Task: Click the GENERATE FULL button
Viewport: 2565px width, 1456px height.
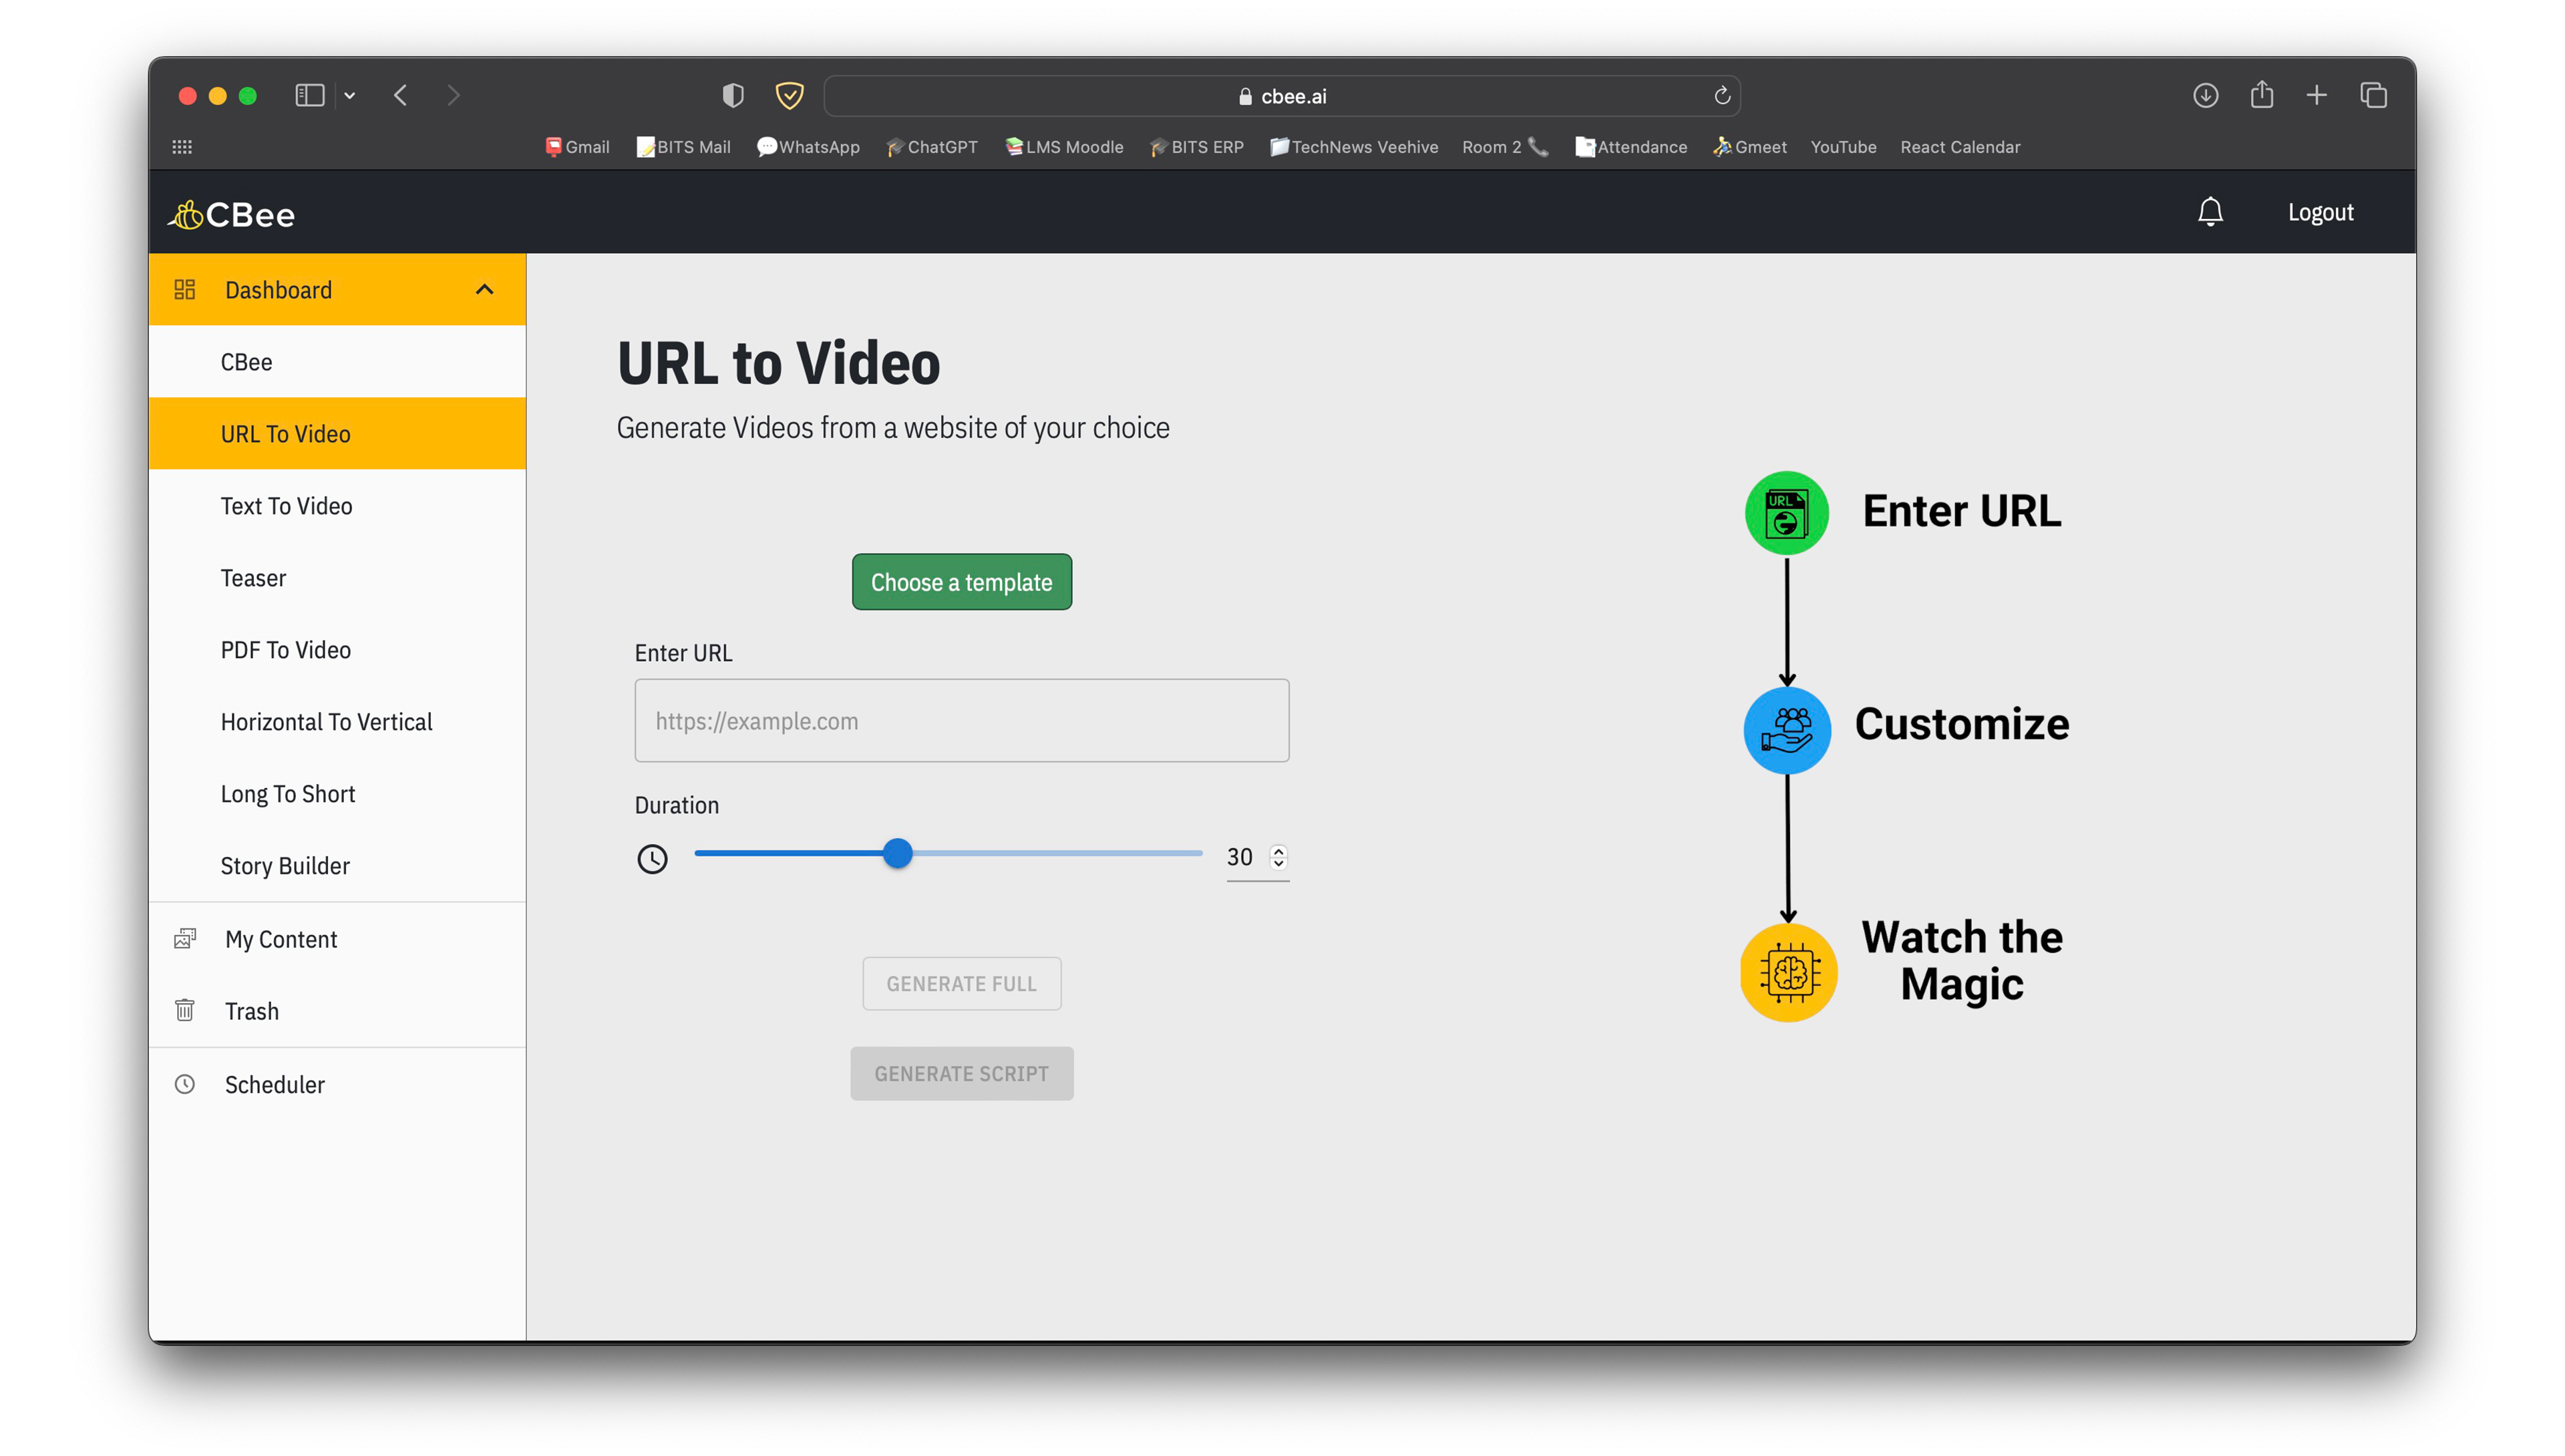Action: [961, 984]
